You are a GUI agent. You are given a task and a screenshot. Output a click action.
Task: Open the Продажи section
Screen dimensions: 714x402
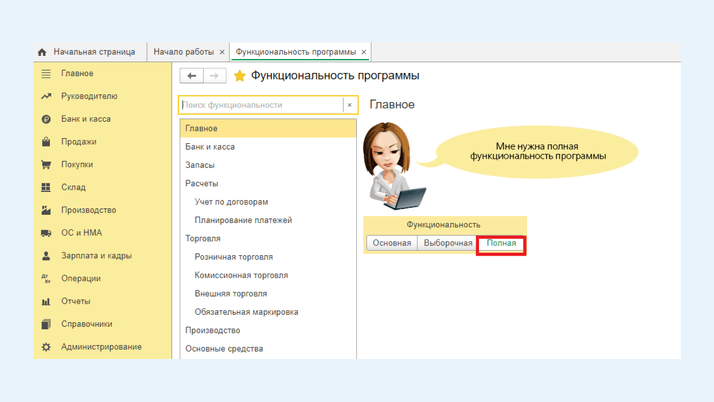tap(79, 142)
